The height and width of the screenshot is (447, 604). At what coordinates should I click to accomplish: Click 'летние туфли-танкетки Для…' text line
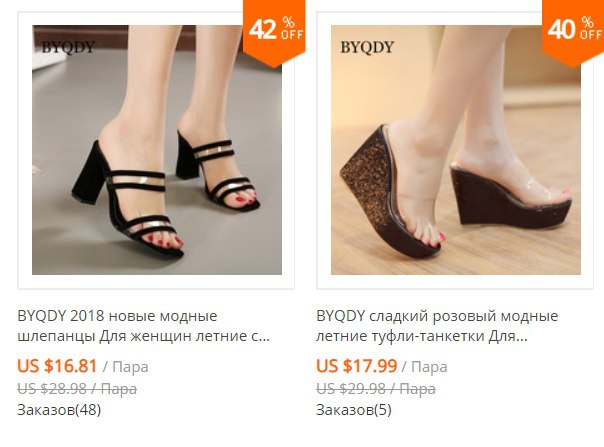tap(422, 336)
